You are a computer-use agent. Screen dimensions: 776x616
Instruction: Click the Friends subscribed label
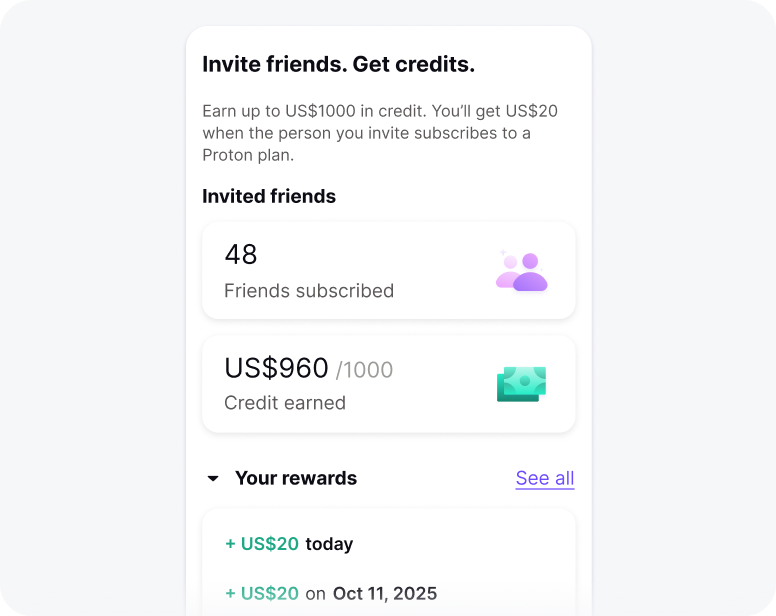pyautogui.click(x=309, y=291)
